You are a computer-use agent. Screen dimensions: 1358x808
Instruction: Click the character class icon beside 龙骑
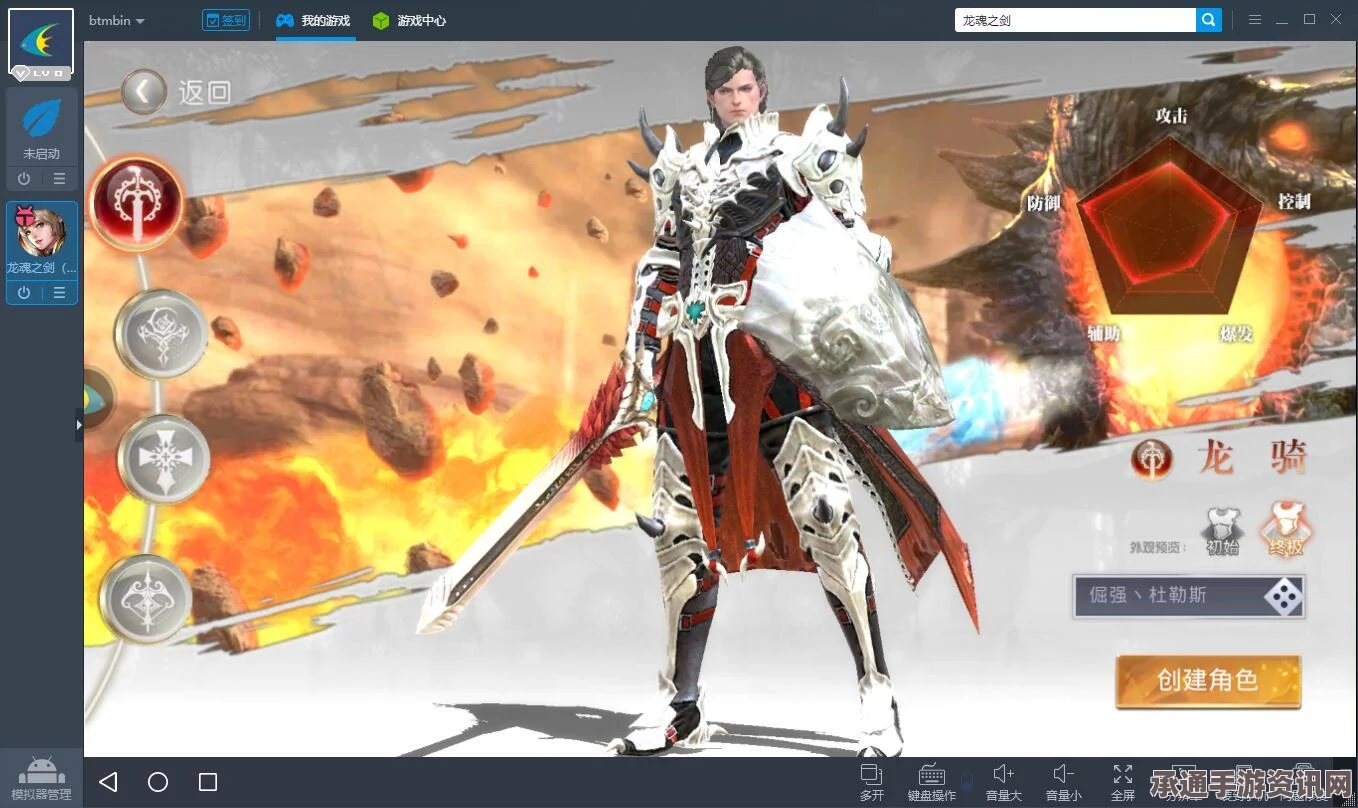point(1152,460)
